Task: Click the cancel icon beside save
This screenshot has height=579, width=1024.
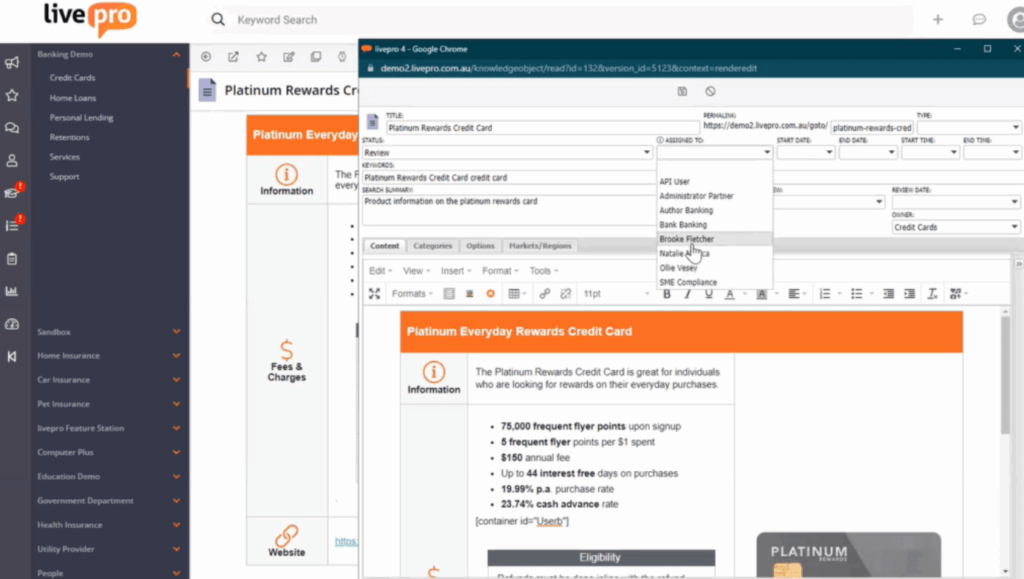Action: (x=710, y=91)
